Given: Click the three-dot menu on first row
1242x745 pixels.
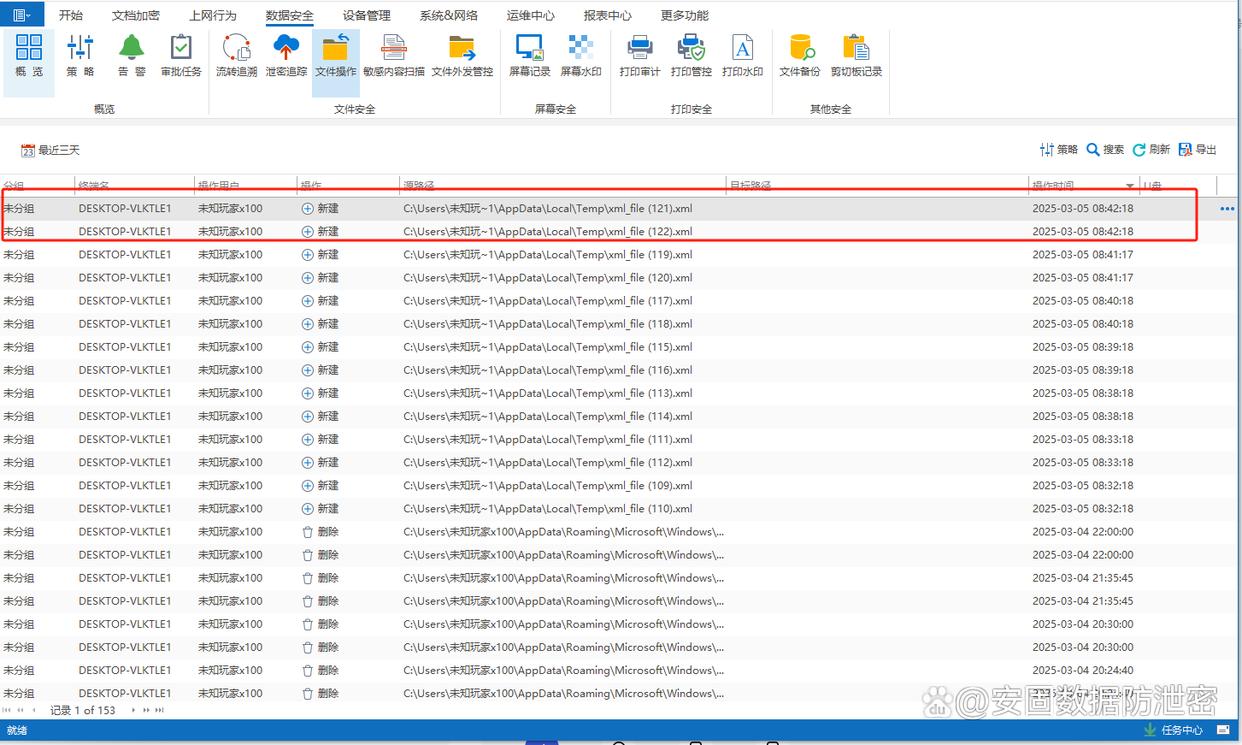Looking at the screenshot, I should (x=1227, y=209).
